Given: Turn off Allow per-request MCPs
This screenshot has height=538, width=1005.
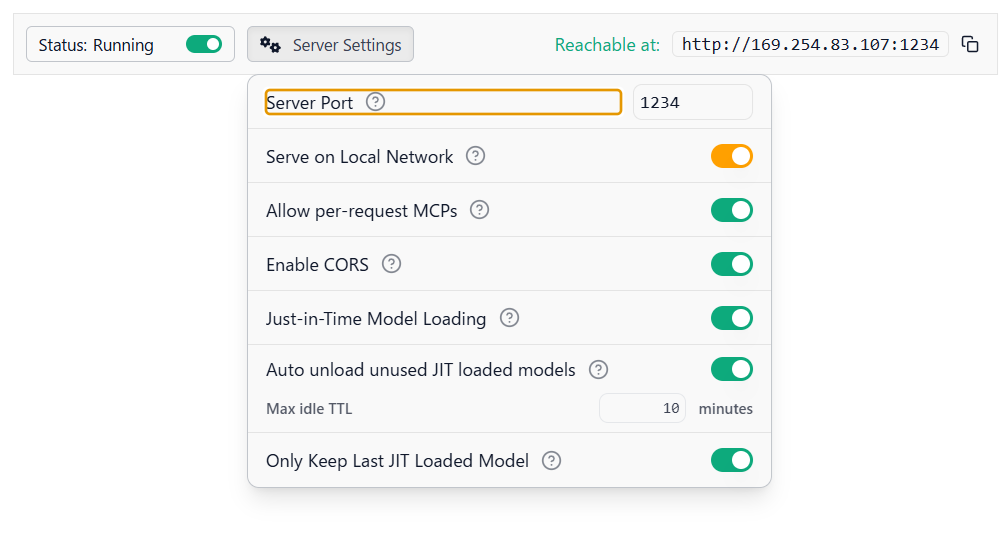Looking at the screenshot, I should (731, 210).
